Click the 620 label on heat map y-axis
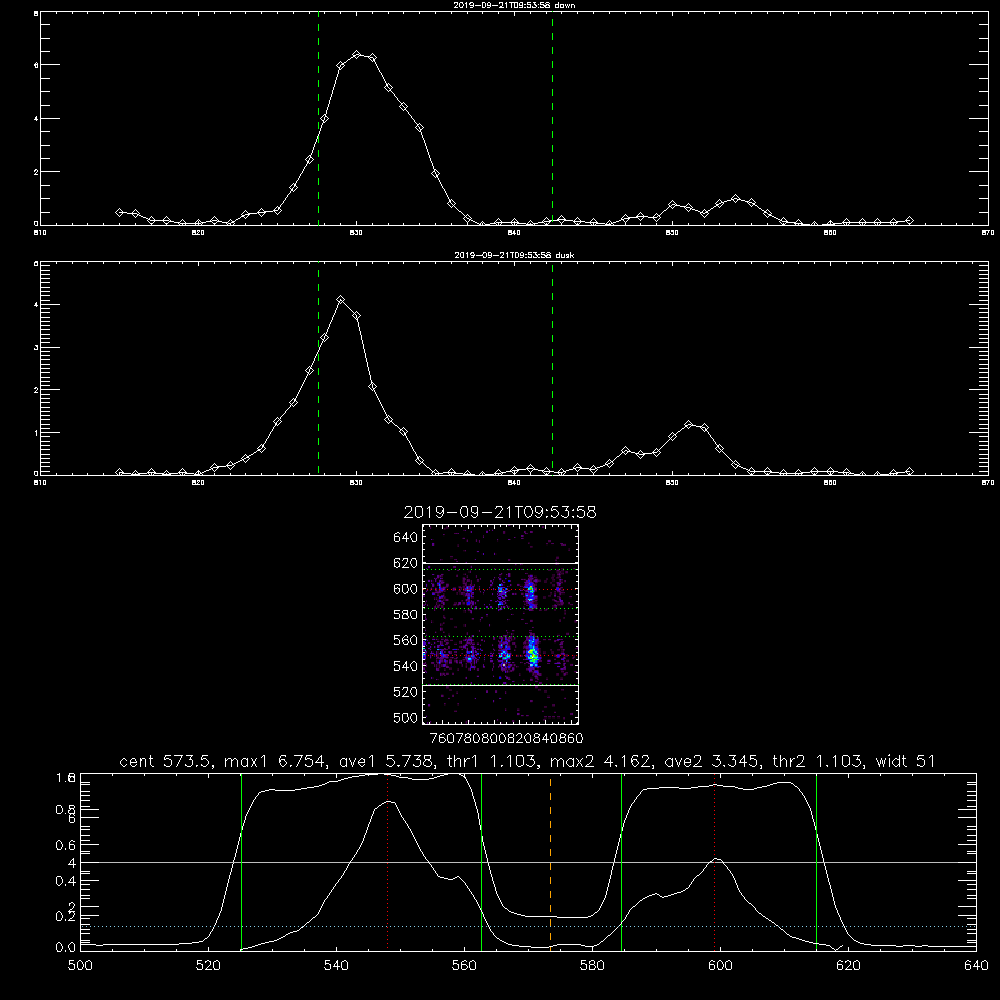 click(x=405, y=563)
